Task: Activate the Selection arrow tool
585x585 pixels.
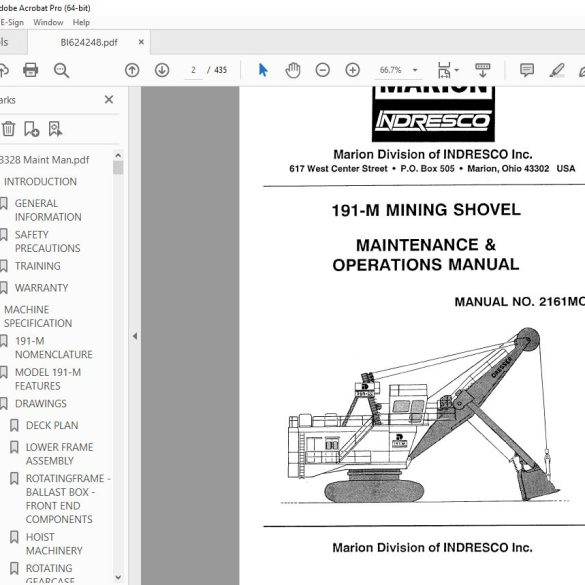Action: tap(263, 70)
